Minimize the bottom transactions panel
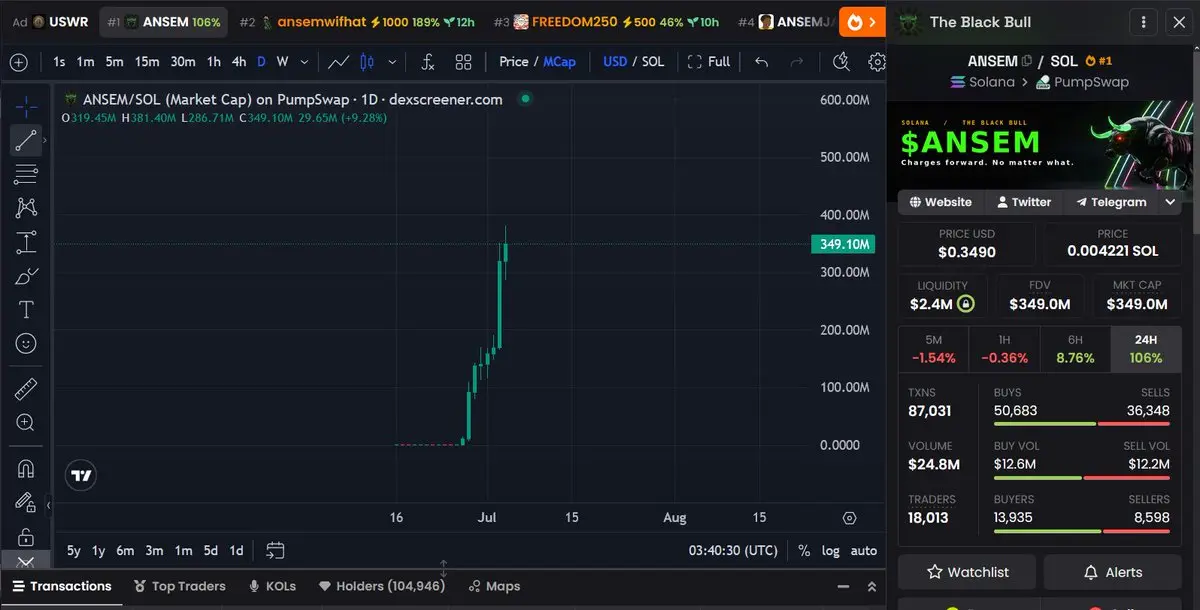The height and width of the screenshot is (610, 1200). (x=844, y=586)
